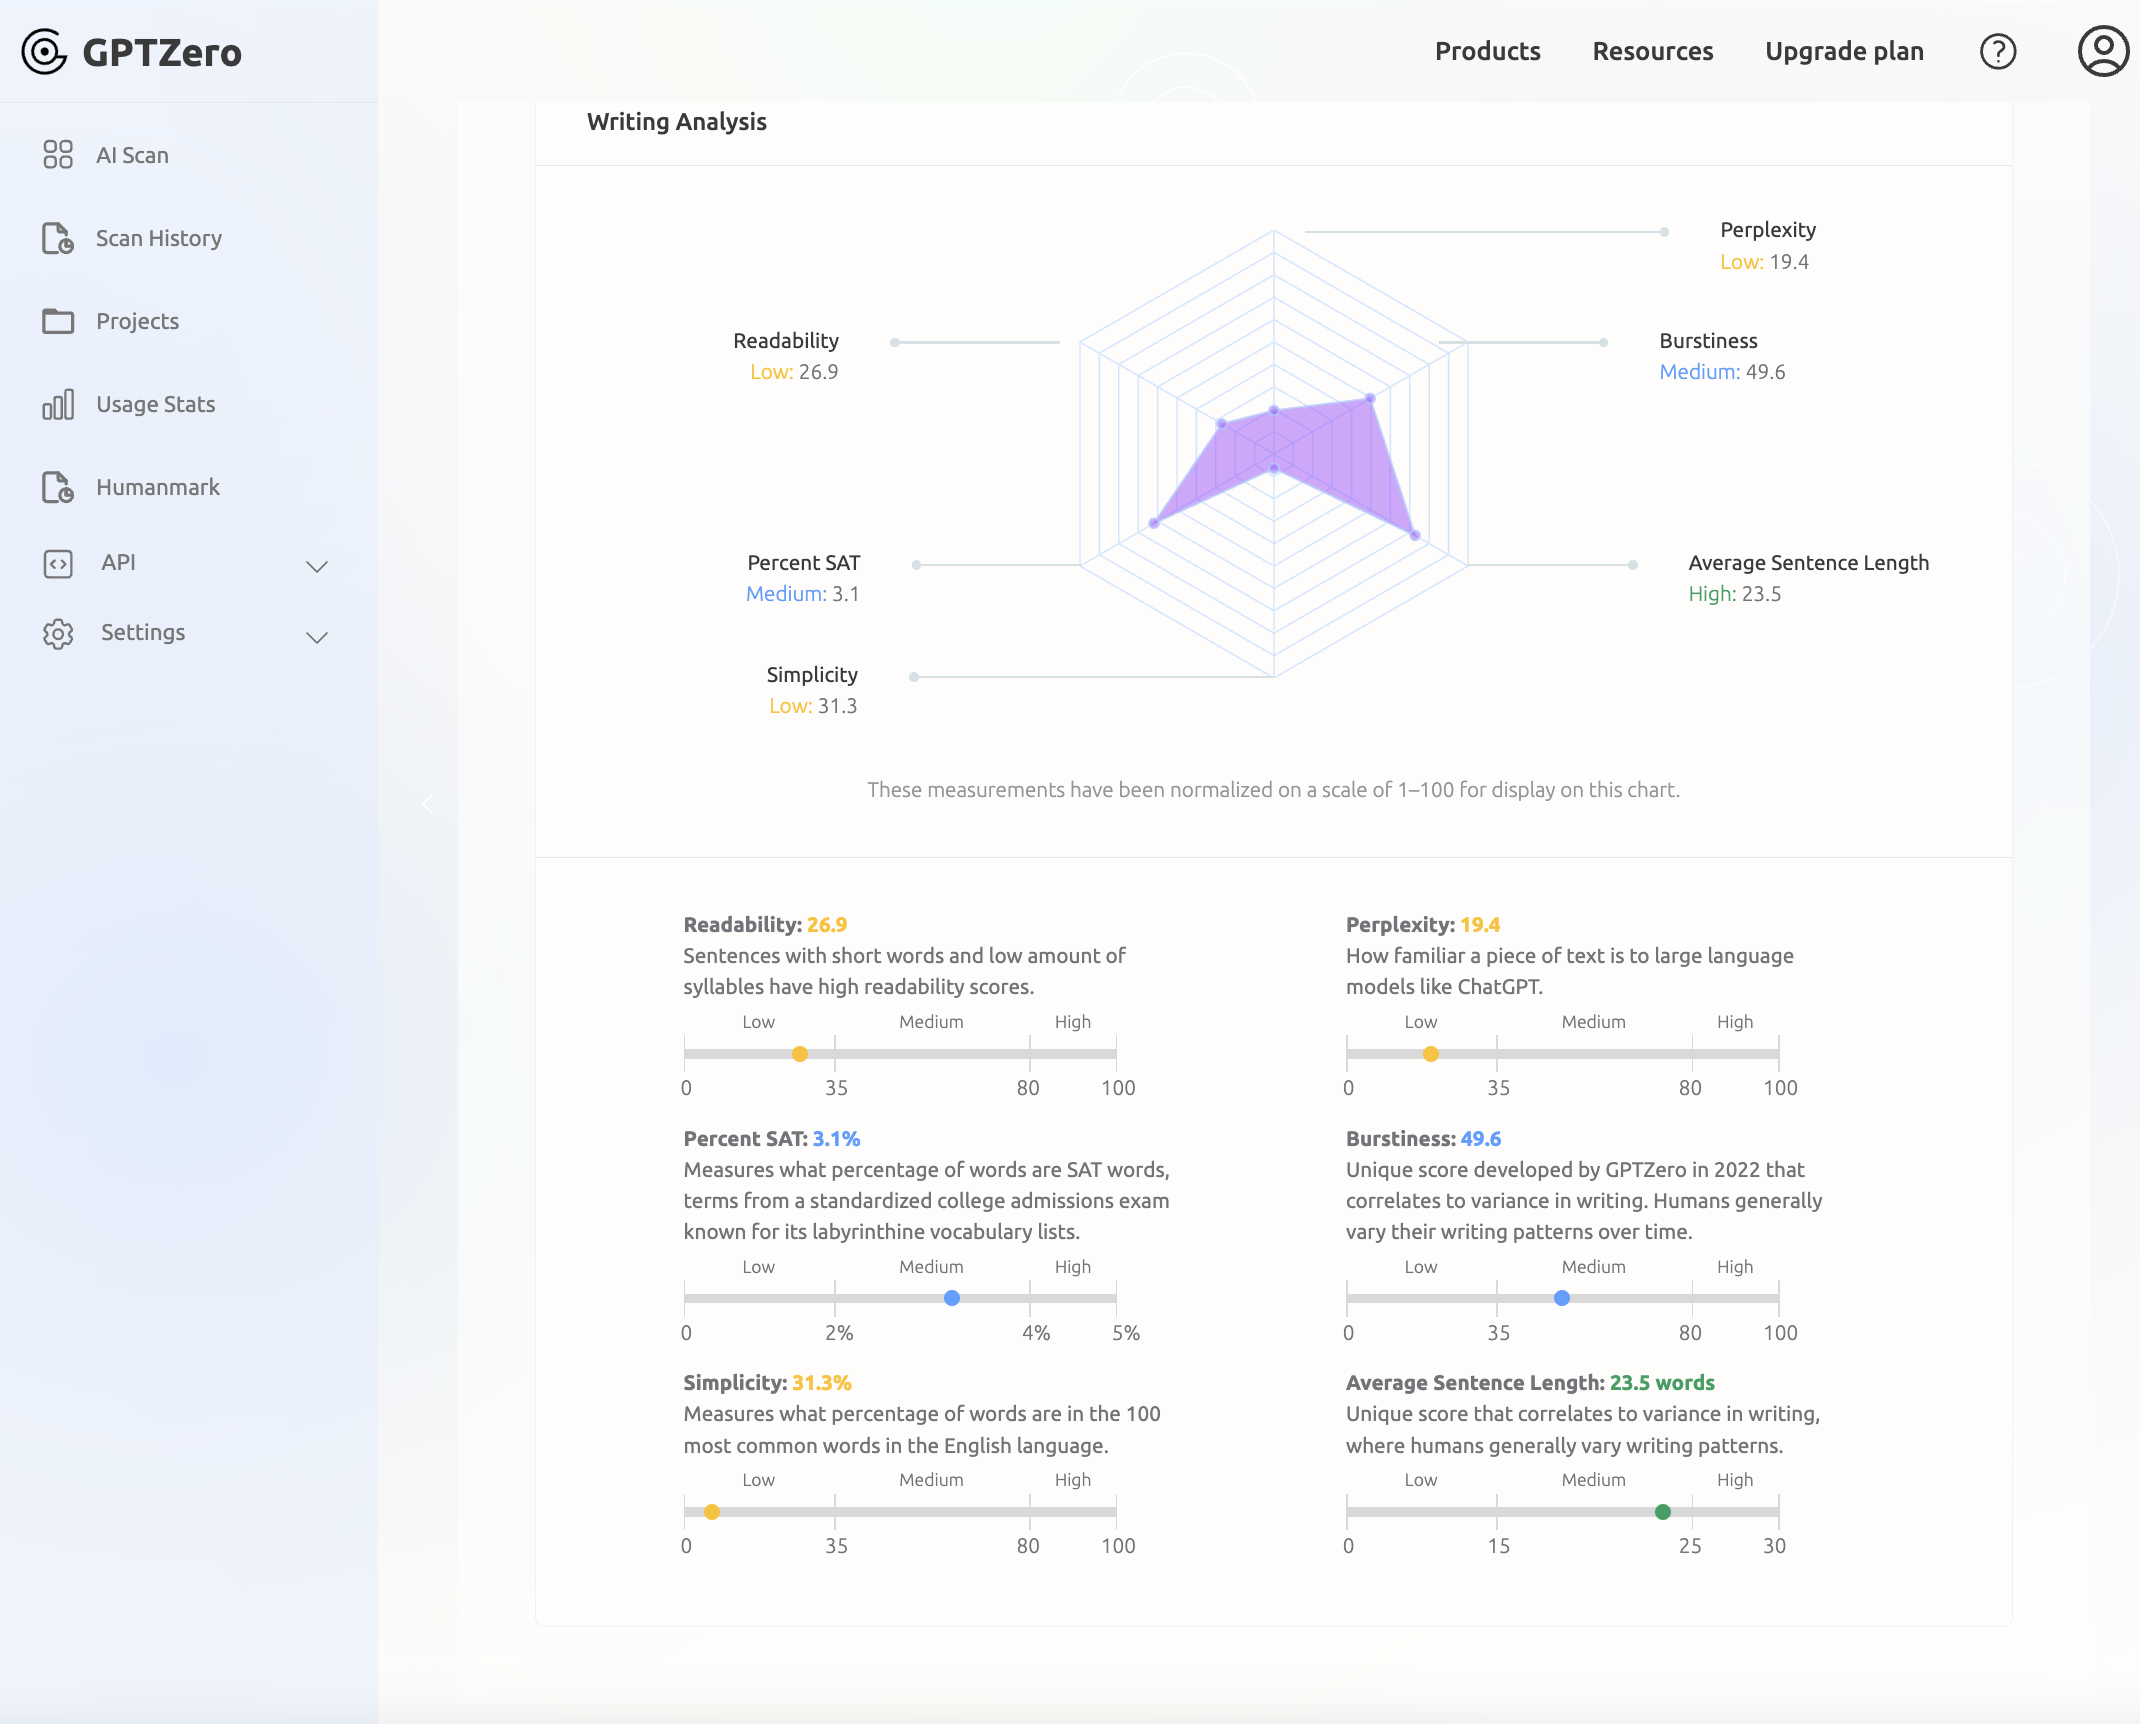
Task: Click the Upgrade plan link
Action: 1844,52
